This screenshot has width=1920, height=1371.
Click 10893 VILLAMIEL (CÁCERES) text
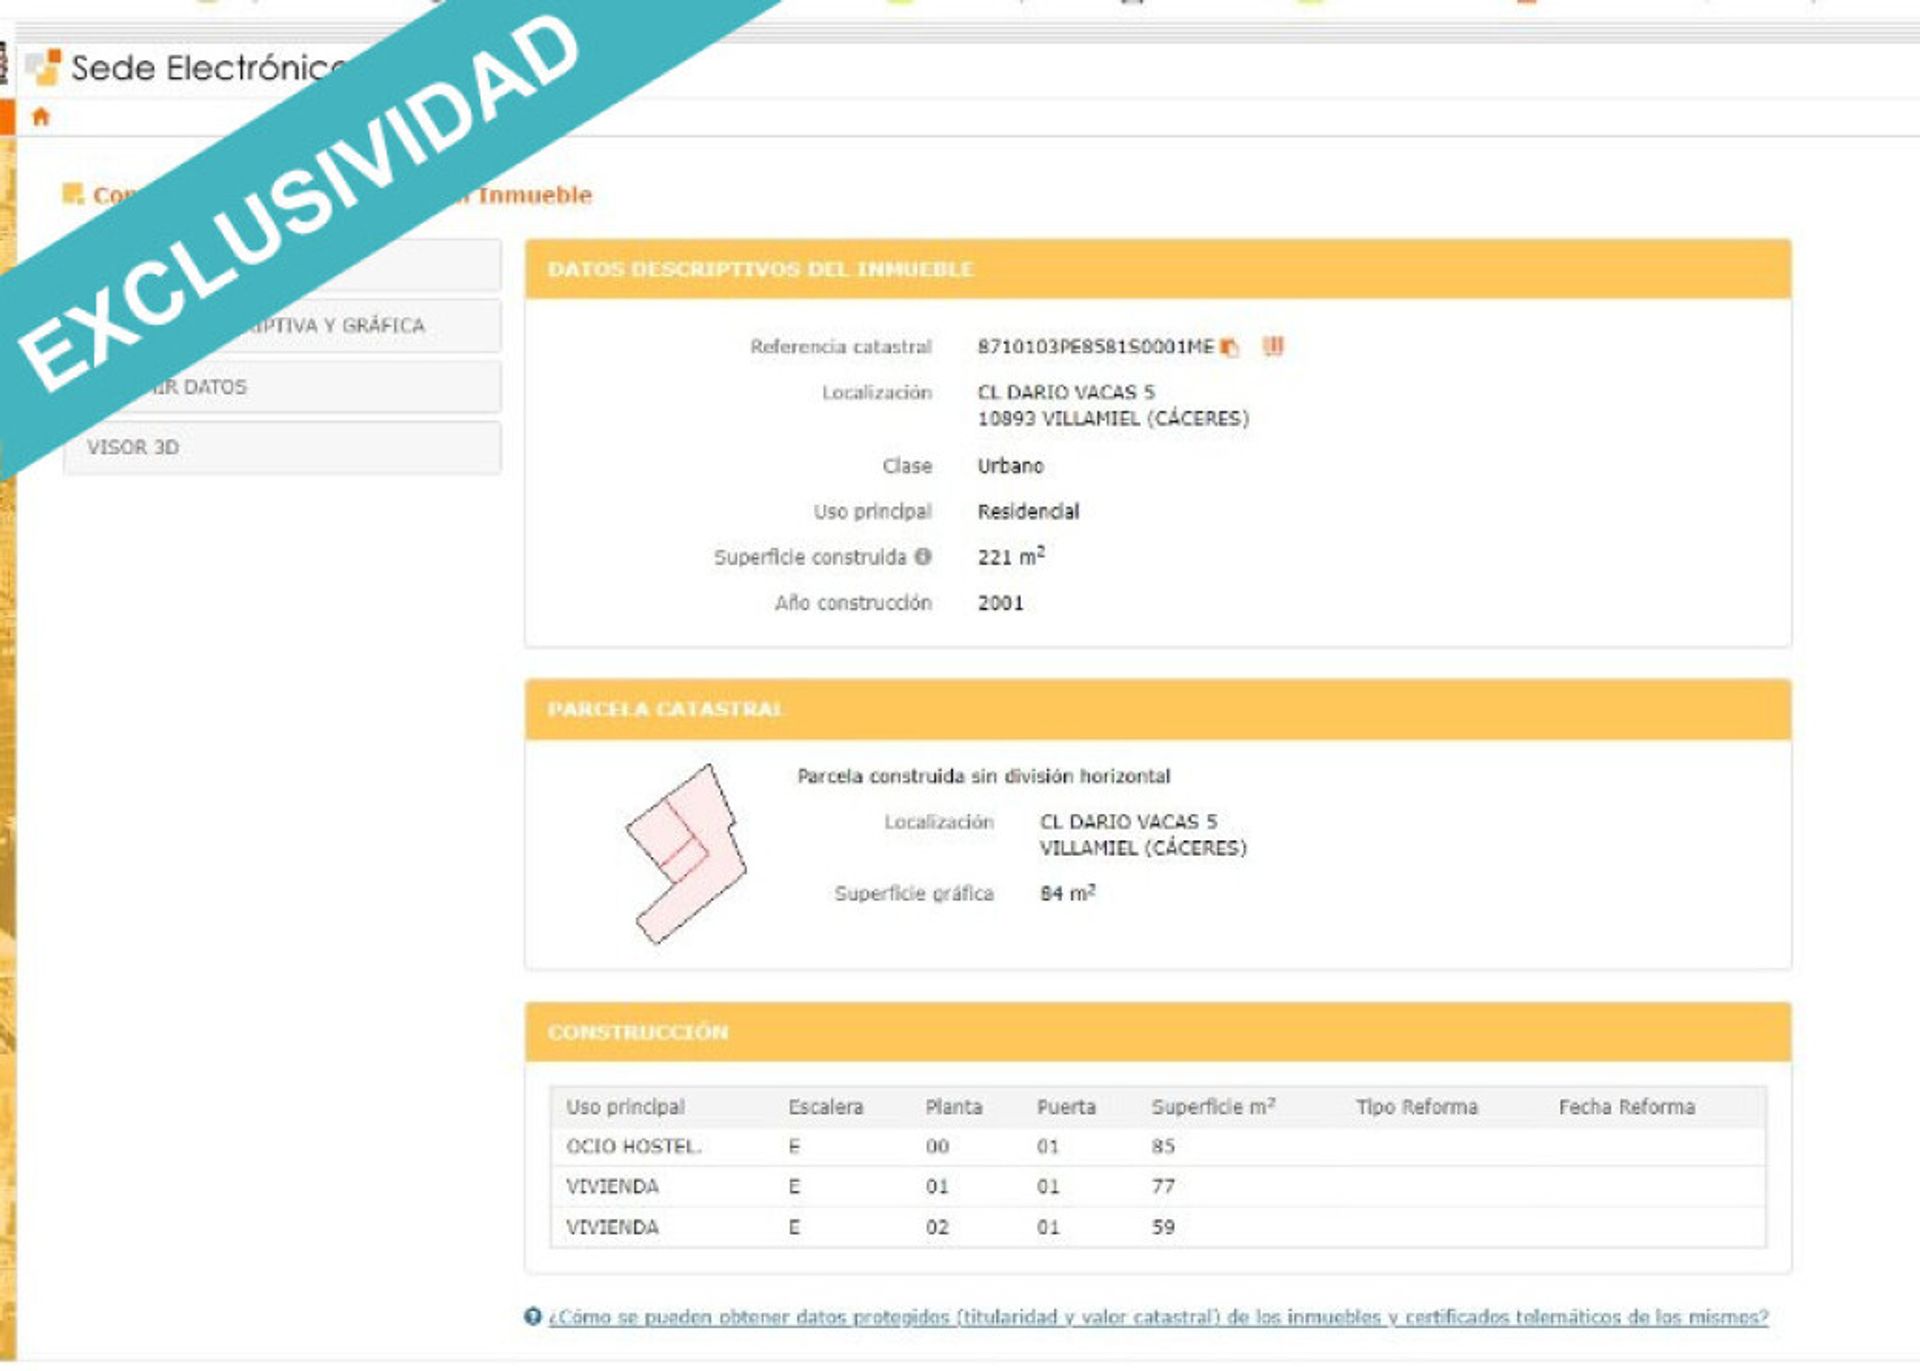point(1113,419)
